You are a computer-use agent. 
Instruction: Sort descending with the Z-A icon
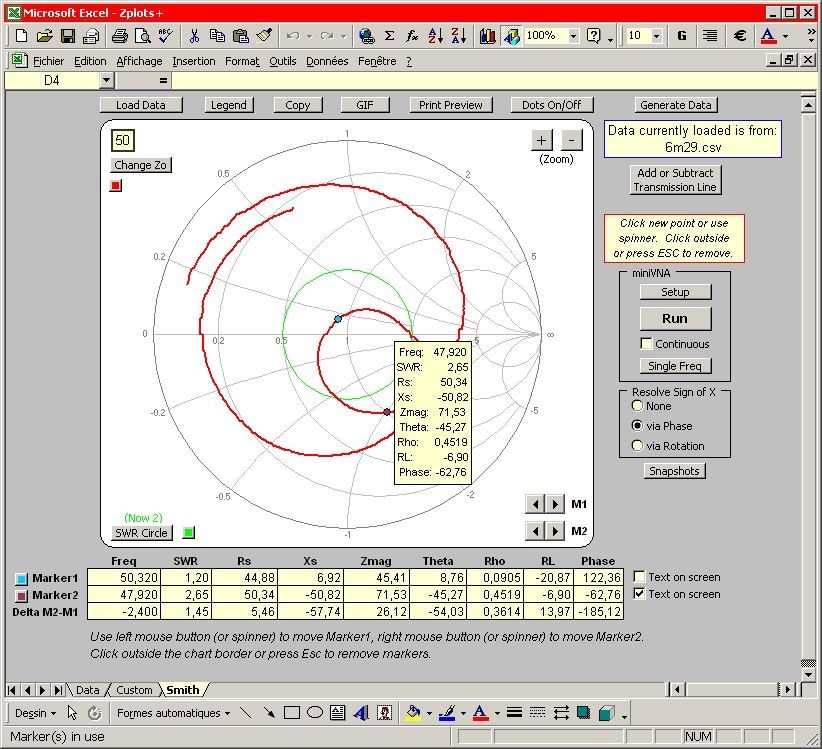tap(459, 36)
